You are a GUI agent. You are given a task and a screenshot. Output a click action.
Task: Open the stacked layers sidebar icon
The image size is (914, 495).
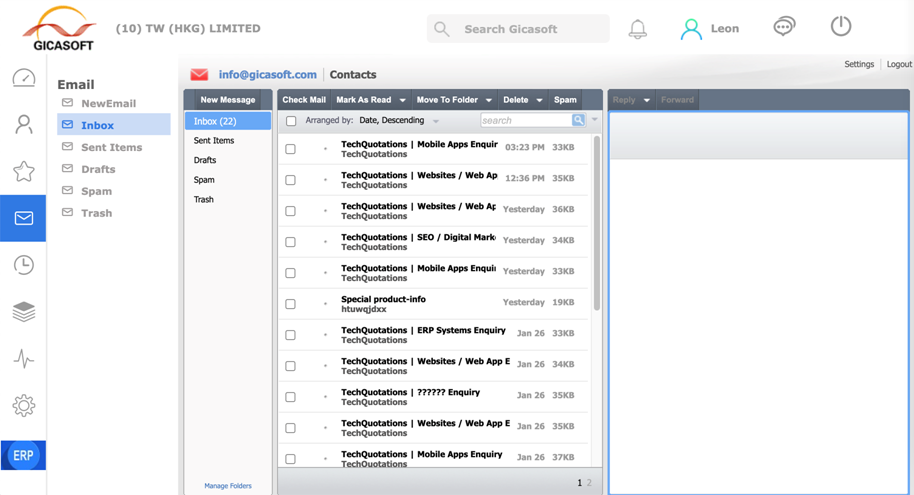(x=23, y=312)
